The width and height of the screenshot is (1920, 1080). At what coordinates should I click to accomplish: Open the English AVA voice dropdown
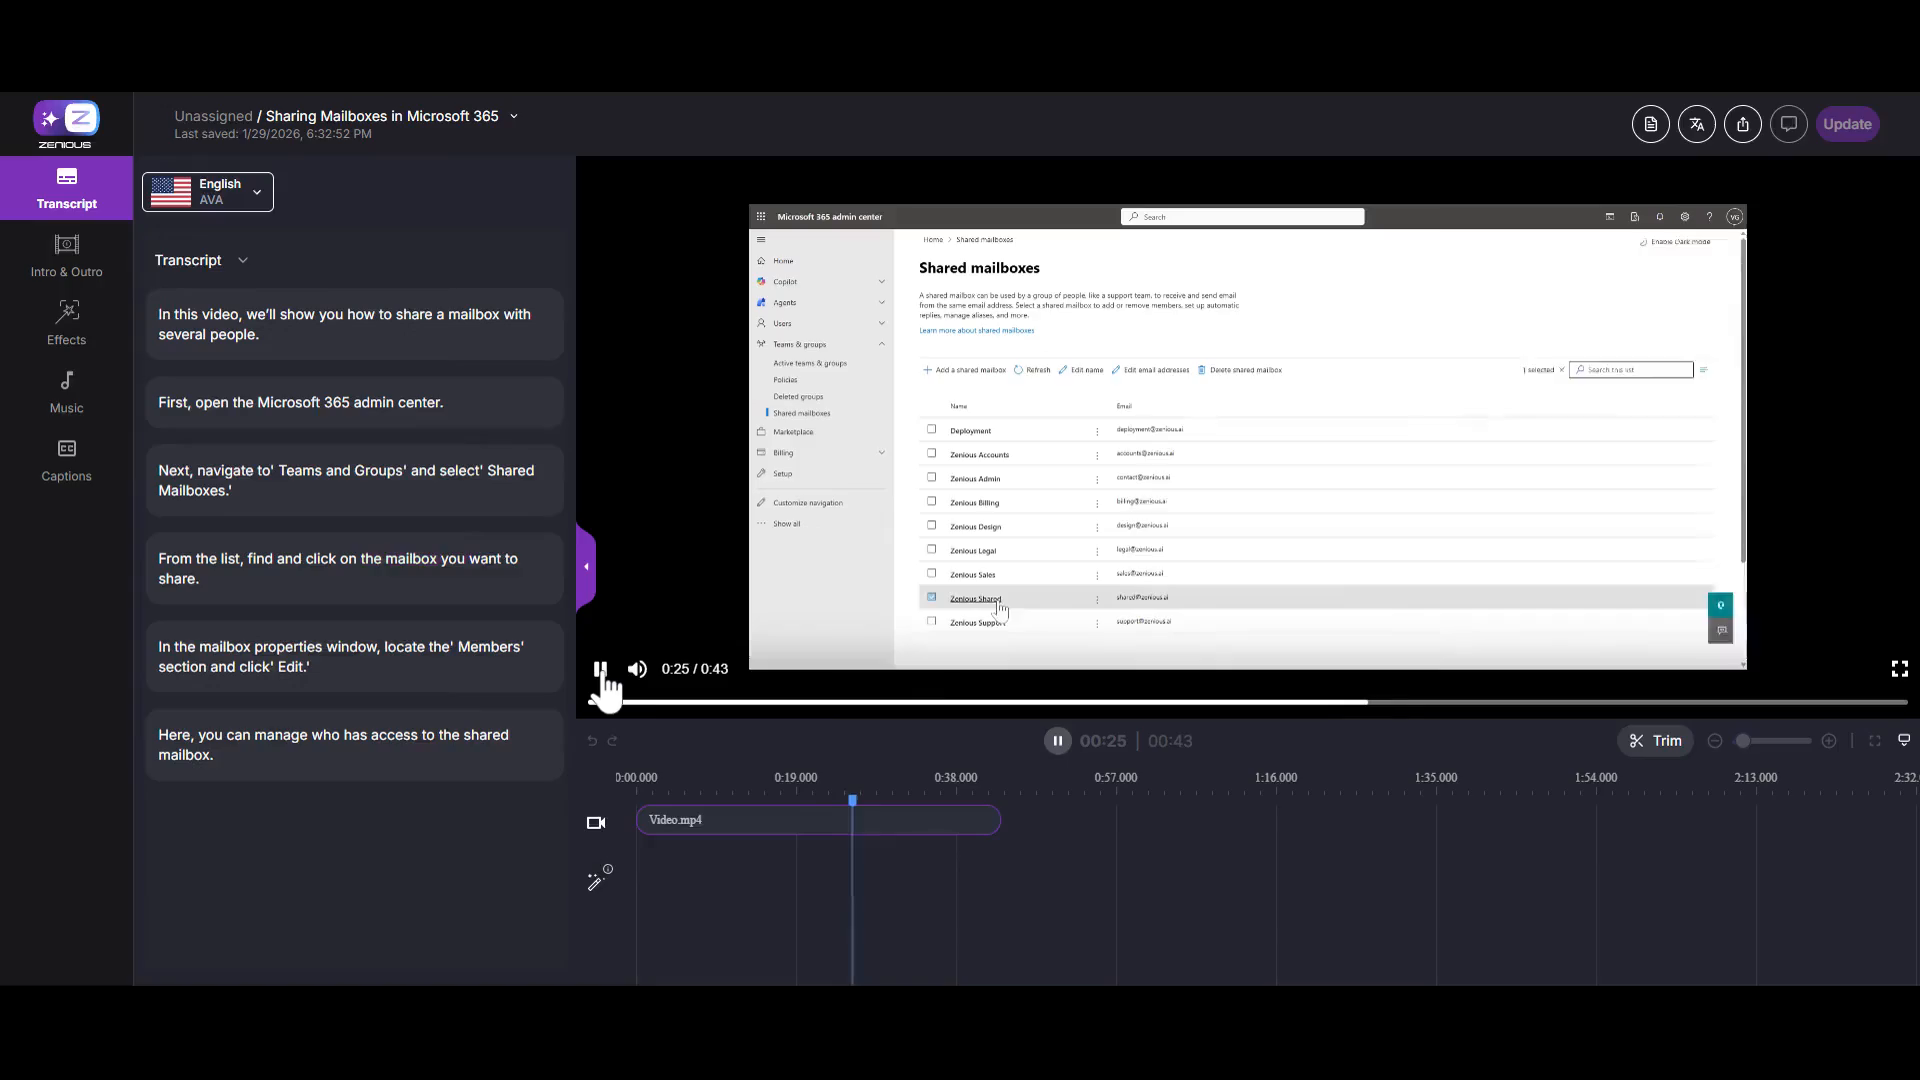(208, 192)
